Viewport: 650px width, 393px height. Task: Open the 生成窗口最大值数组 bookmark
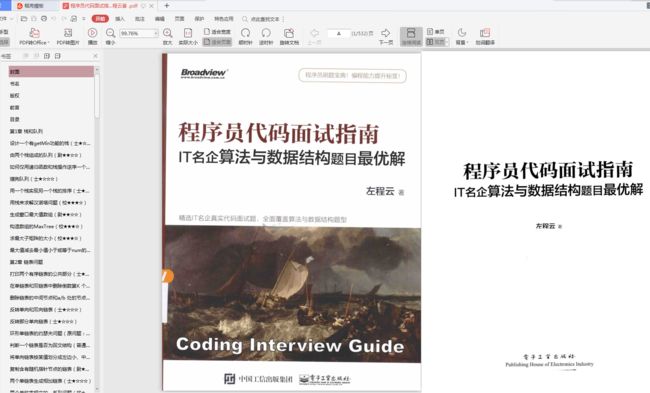(46, 215)
